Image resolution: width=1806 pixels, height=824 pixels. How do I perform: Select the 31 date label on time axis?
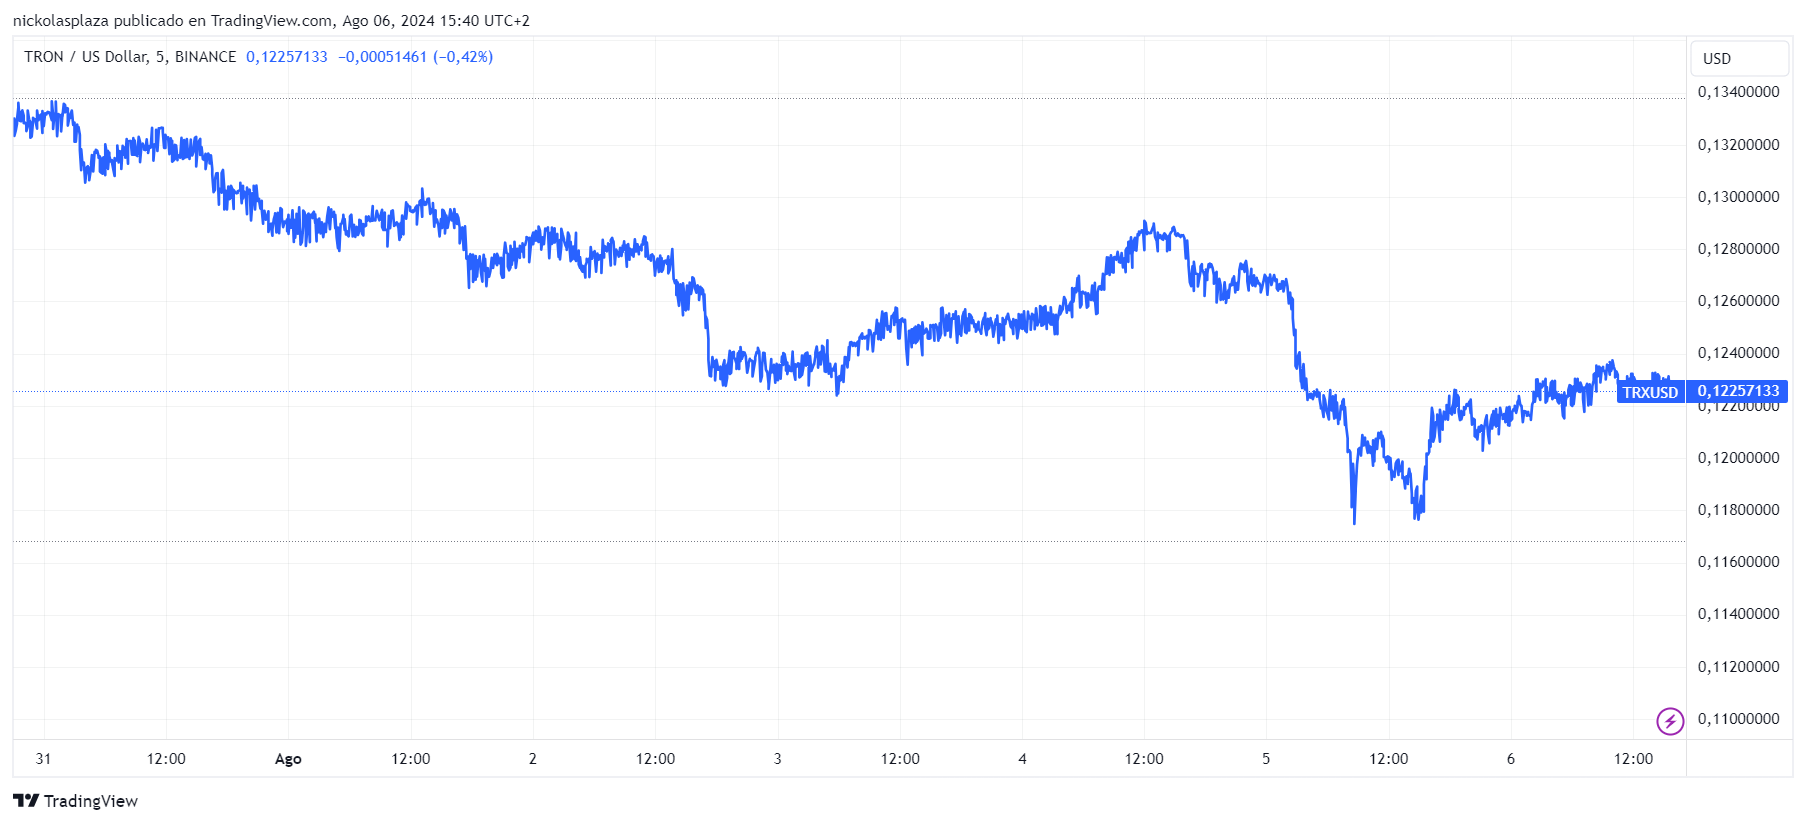[43, 759]
